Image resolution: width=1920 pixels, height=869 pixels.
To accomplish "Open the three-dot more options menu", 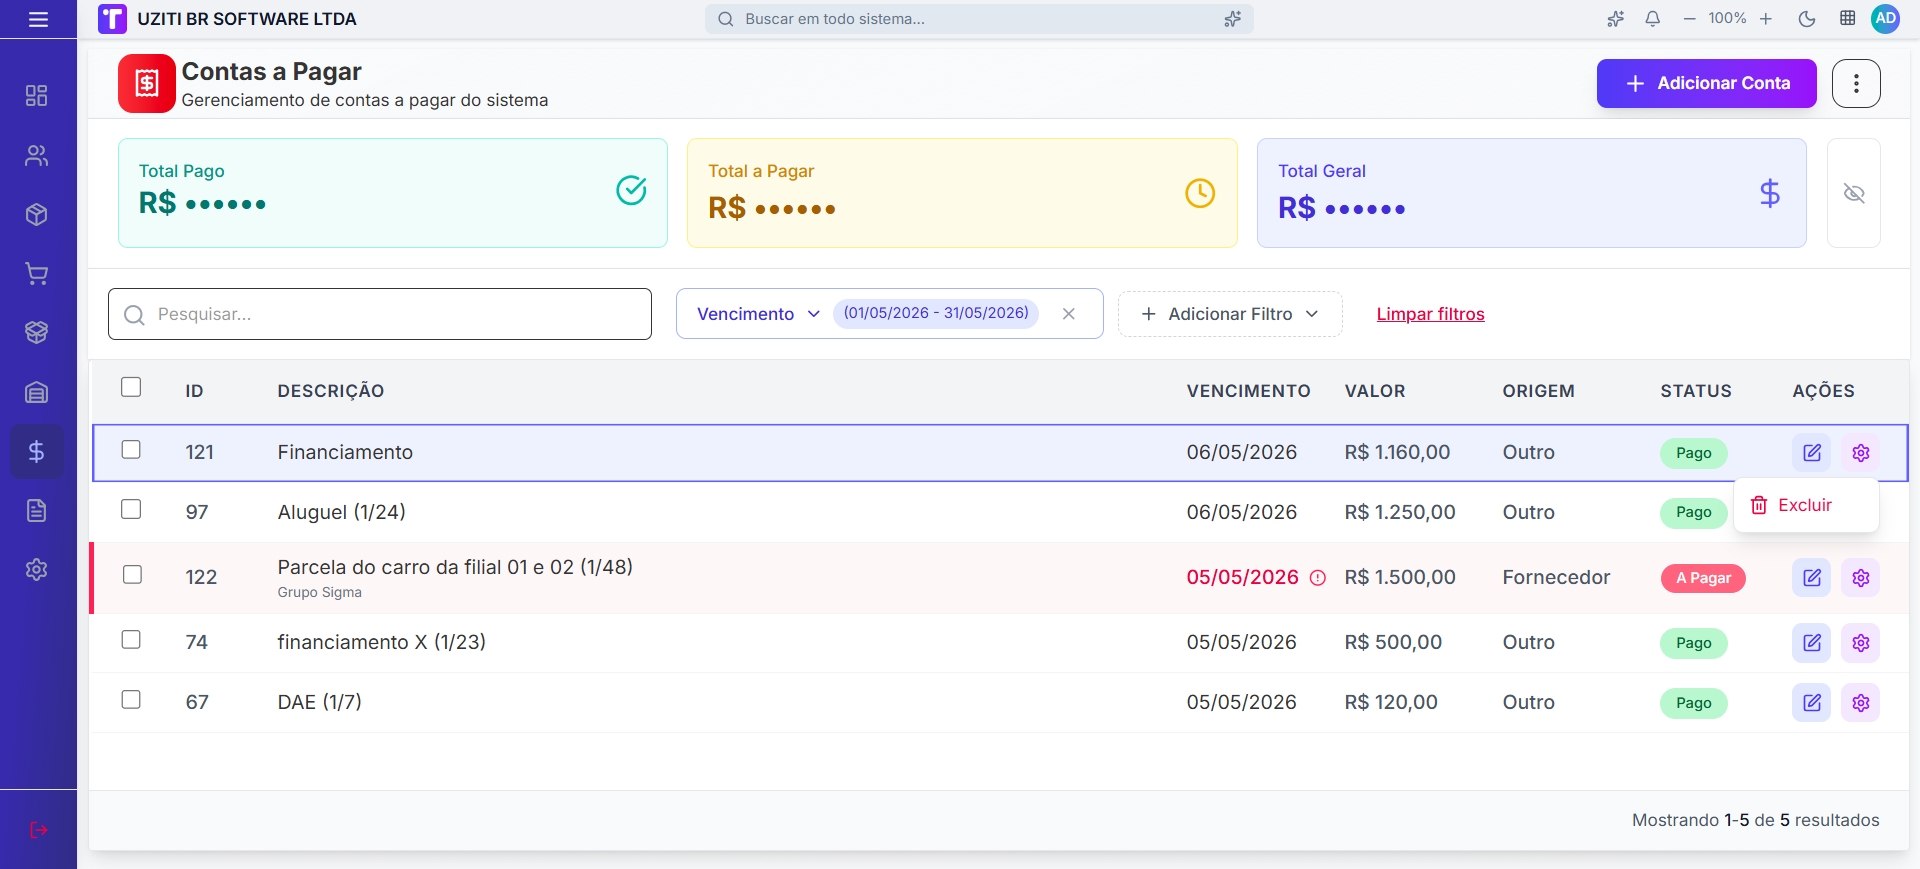I will tap(1856, 83).
